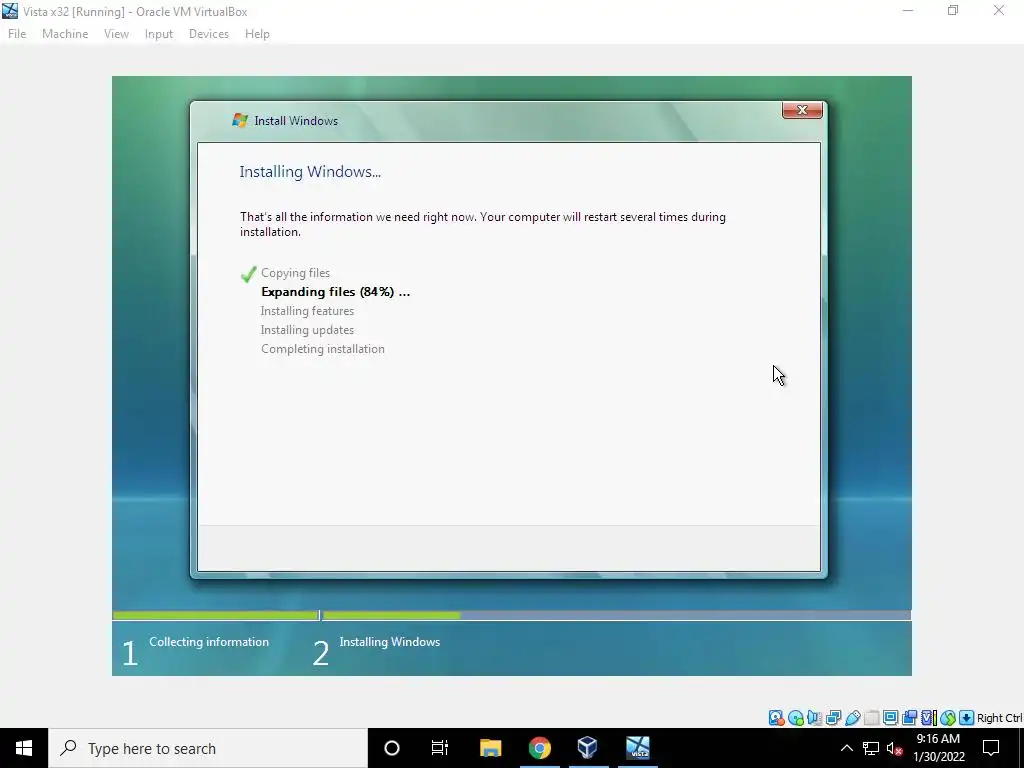This screenshot has height=768, width=1024.
Task: Click the VirtualBox Vista icon in title bar
Action: [x=10, y=11]
